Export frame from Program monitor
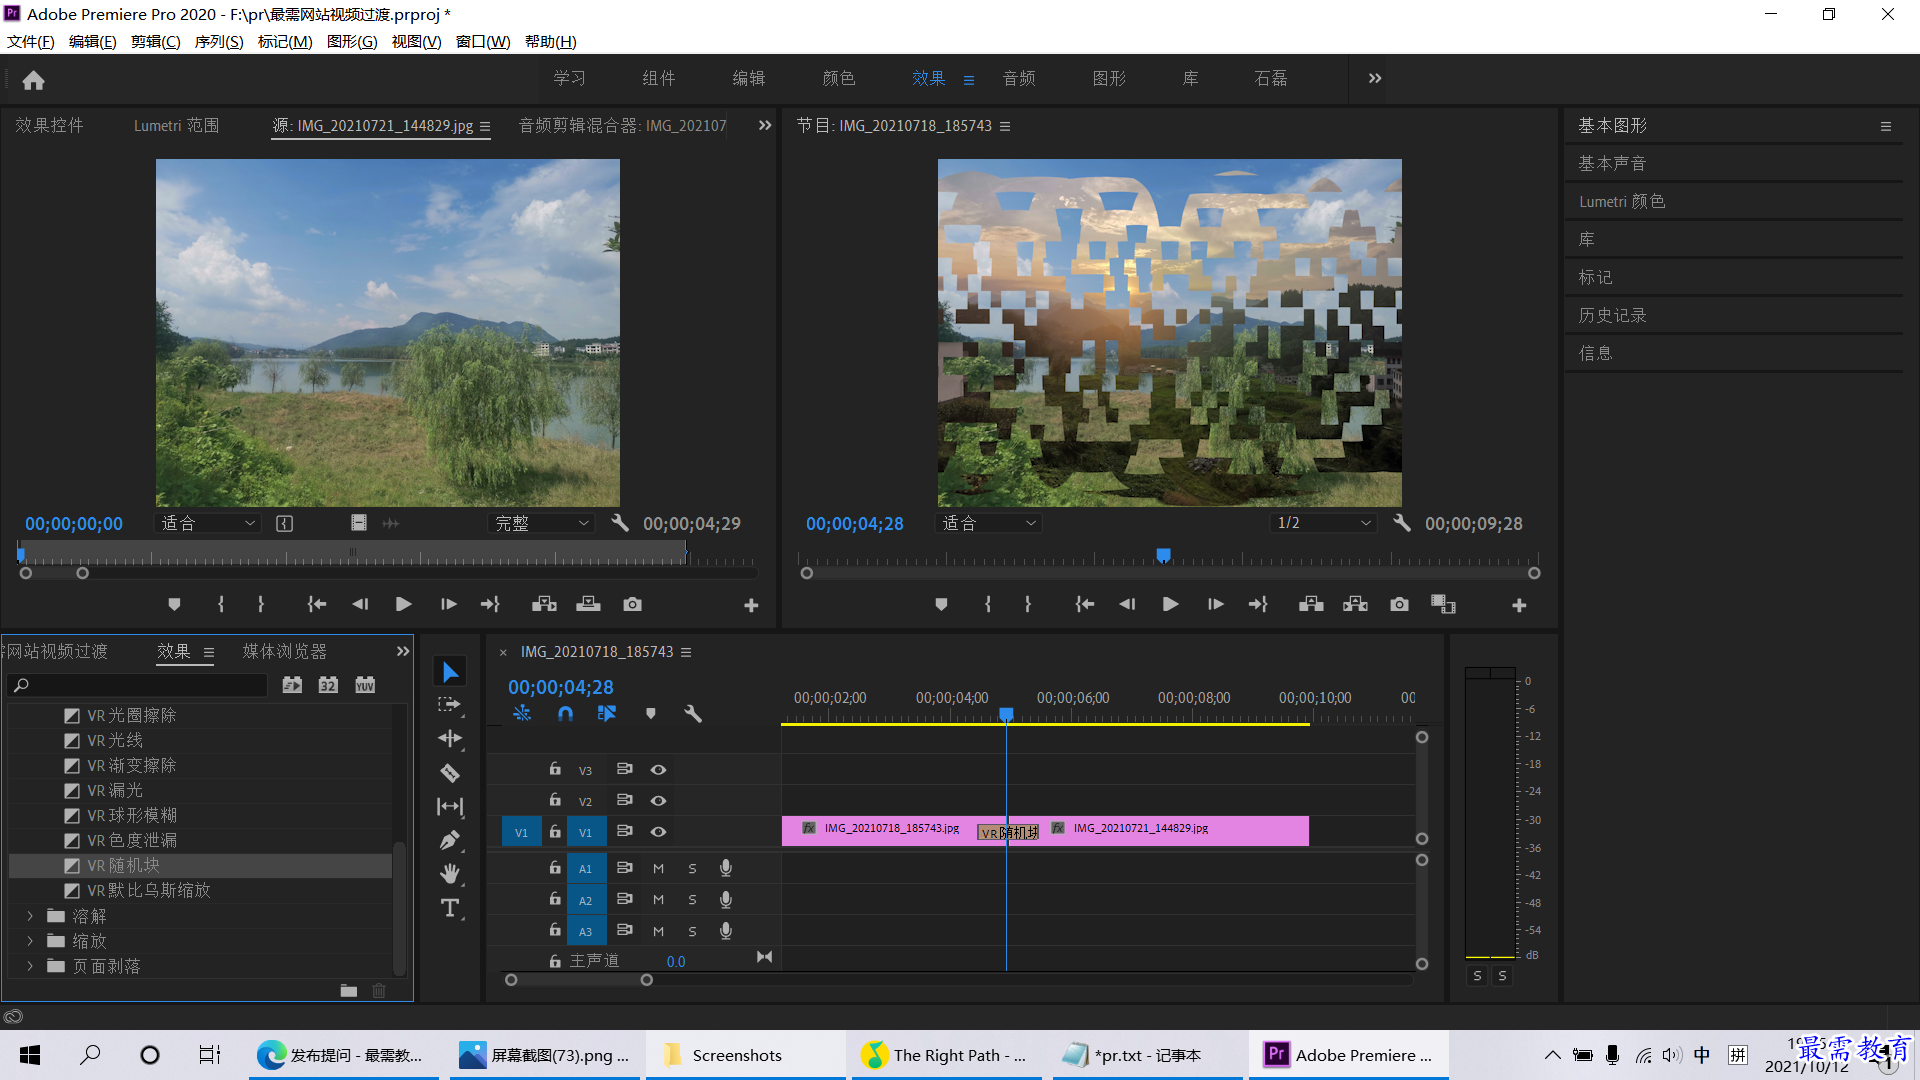The height and width of the screenshot is (1080, 1920). (x=1399, y=605)
